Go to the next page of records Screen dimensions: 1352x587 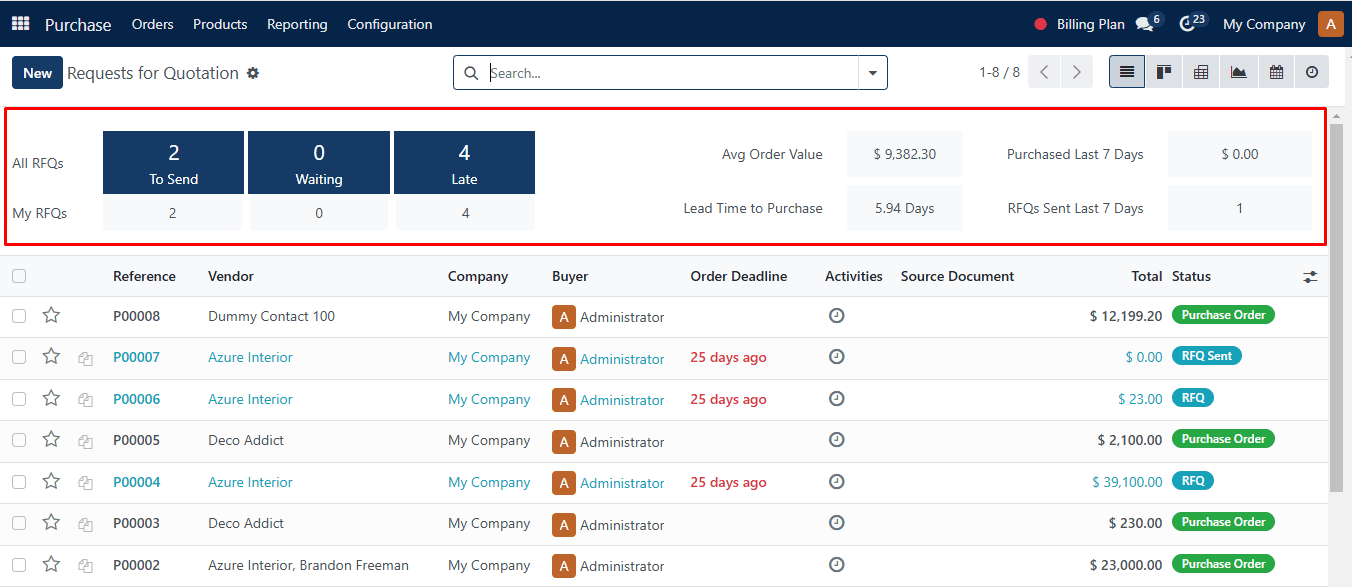coord(1077,72)
